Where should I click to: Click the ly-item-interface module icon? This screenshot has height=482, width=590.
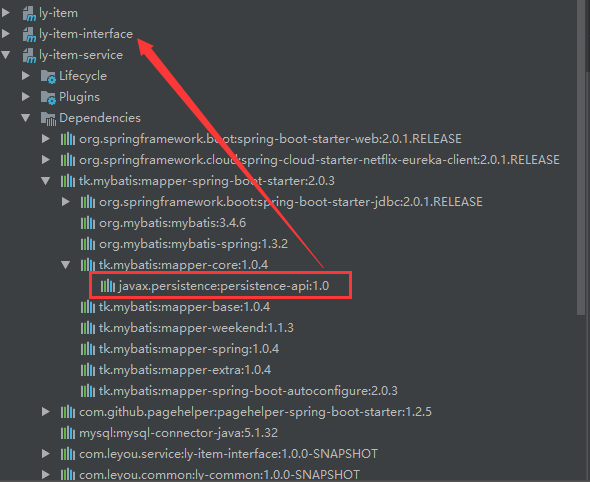pos(29,35)
